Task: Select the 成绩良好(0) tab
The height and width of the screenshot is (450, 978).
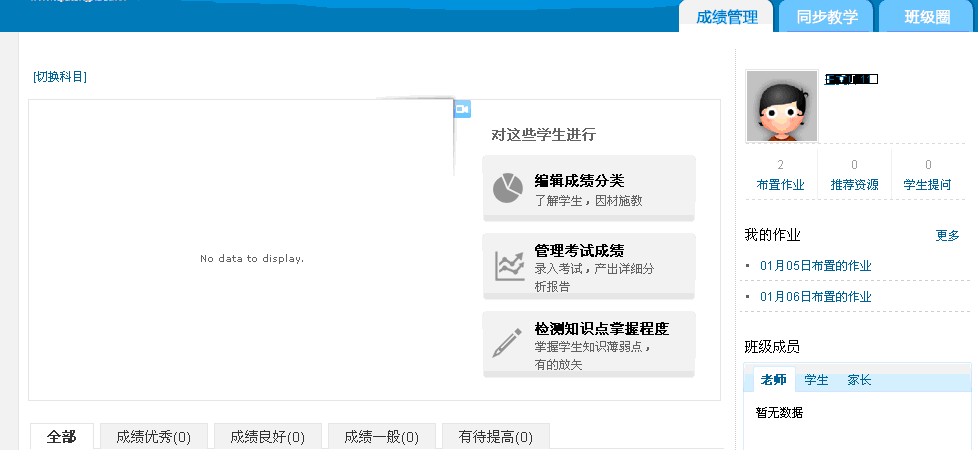Action: [268, 437]
